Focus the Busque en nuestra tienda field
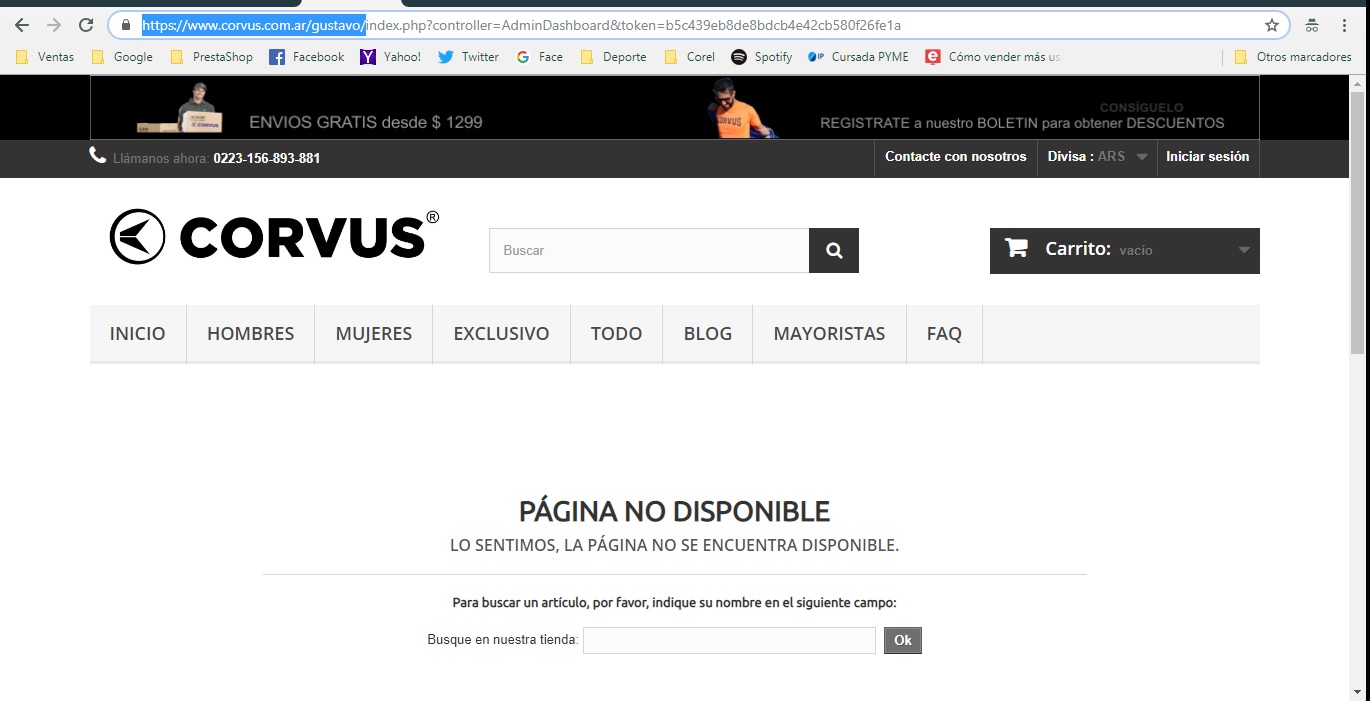The image size is (1370, 701). (x=729, y=641)
